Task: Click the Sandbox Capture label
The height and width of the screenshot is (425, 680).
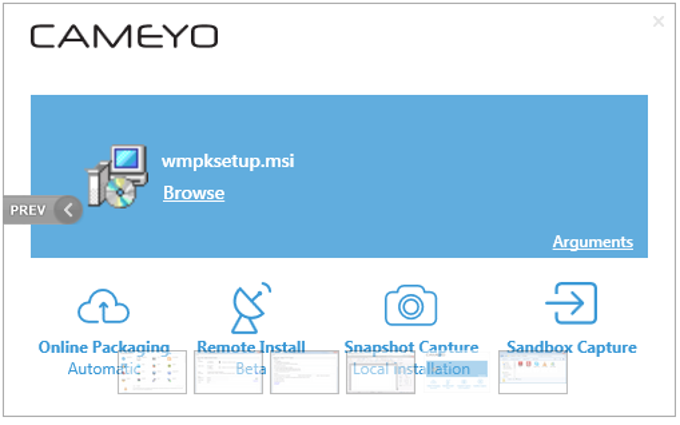Action: (x=572, y=347)
